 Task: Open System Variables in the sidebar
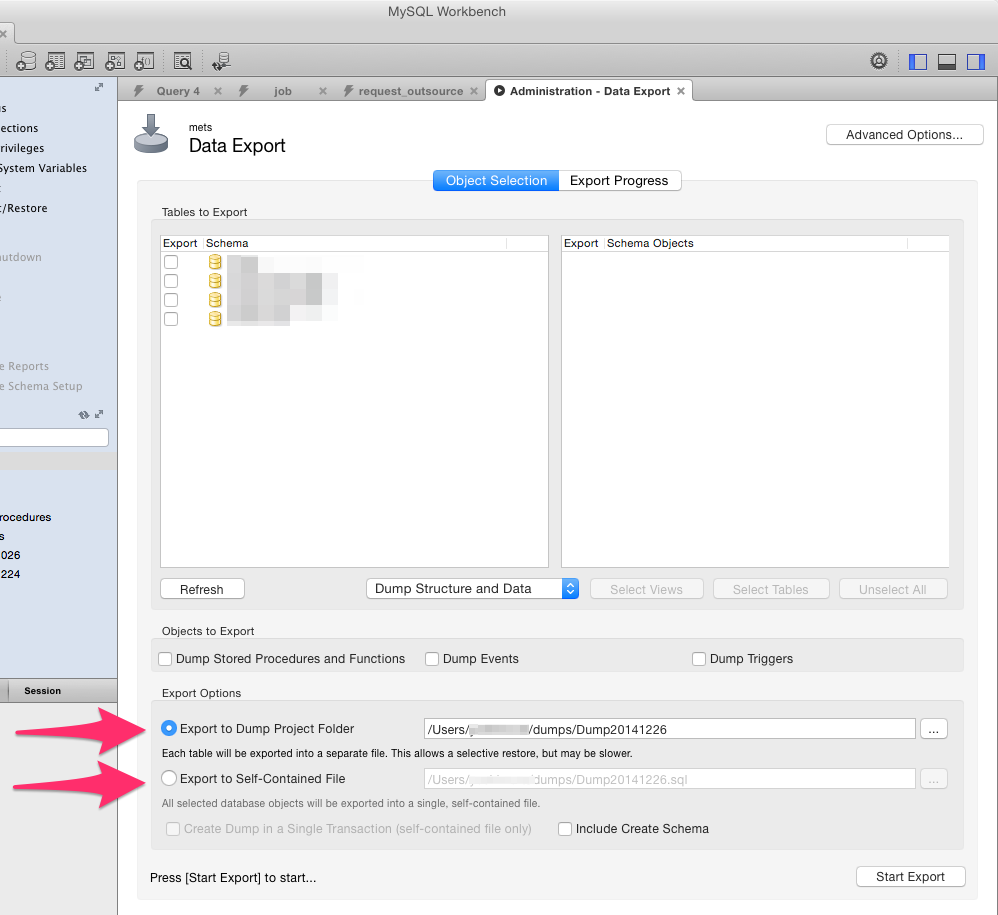point(43,168)
